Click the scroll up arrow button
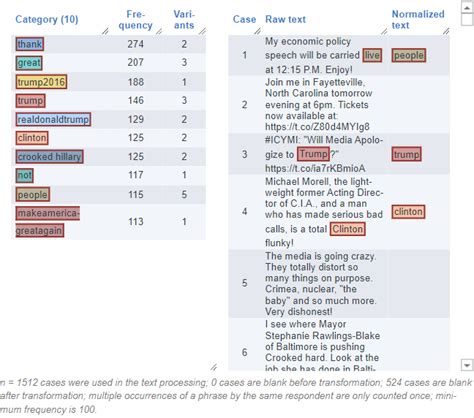 [467, 7]
